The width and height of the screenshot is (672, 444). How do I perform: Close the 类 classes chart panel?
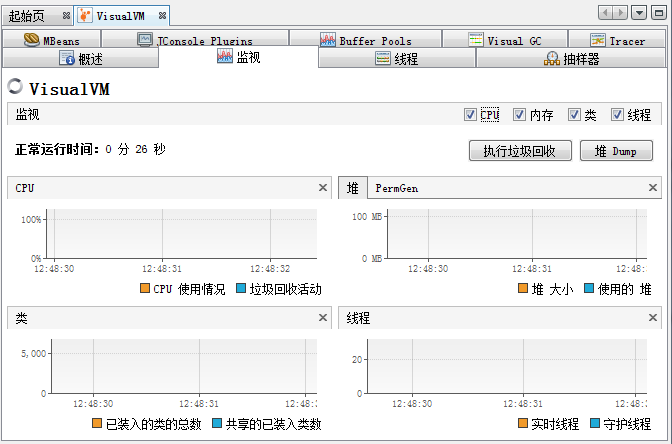pos(323,318)
